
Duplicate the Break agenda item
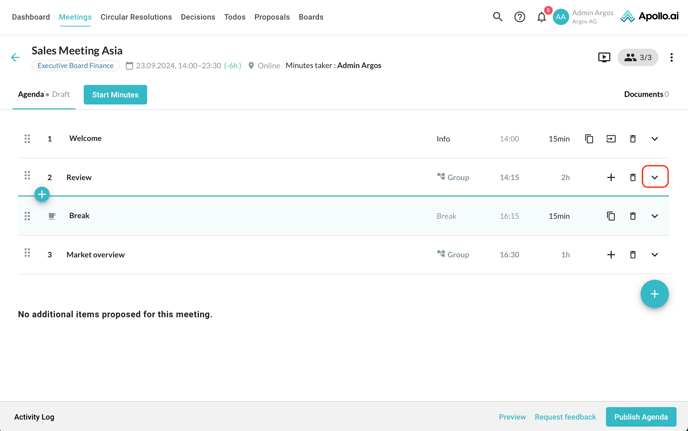(611, 216)
